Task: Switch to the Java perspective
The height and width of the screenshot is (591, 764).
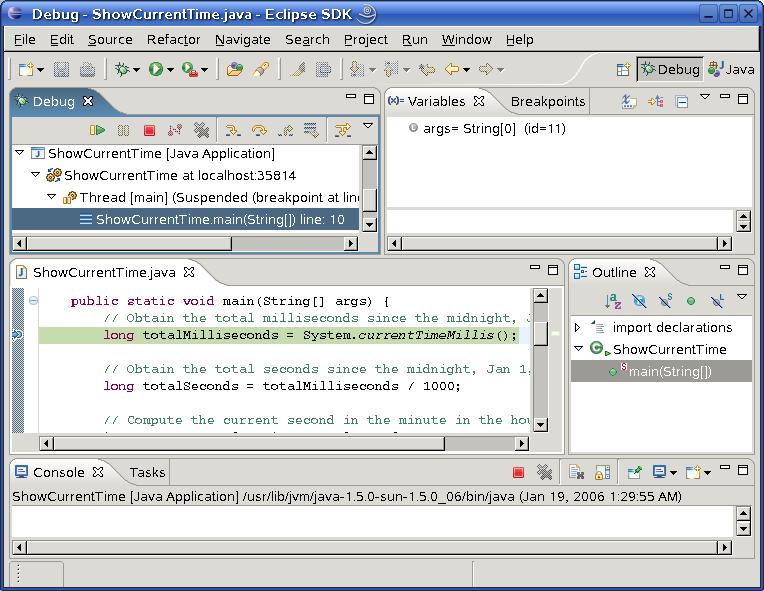Action: pyautogui.click(x=731, y=69)
